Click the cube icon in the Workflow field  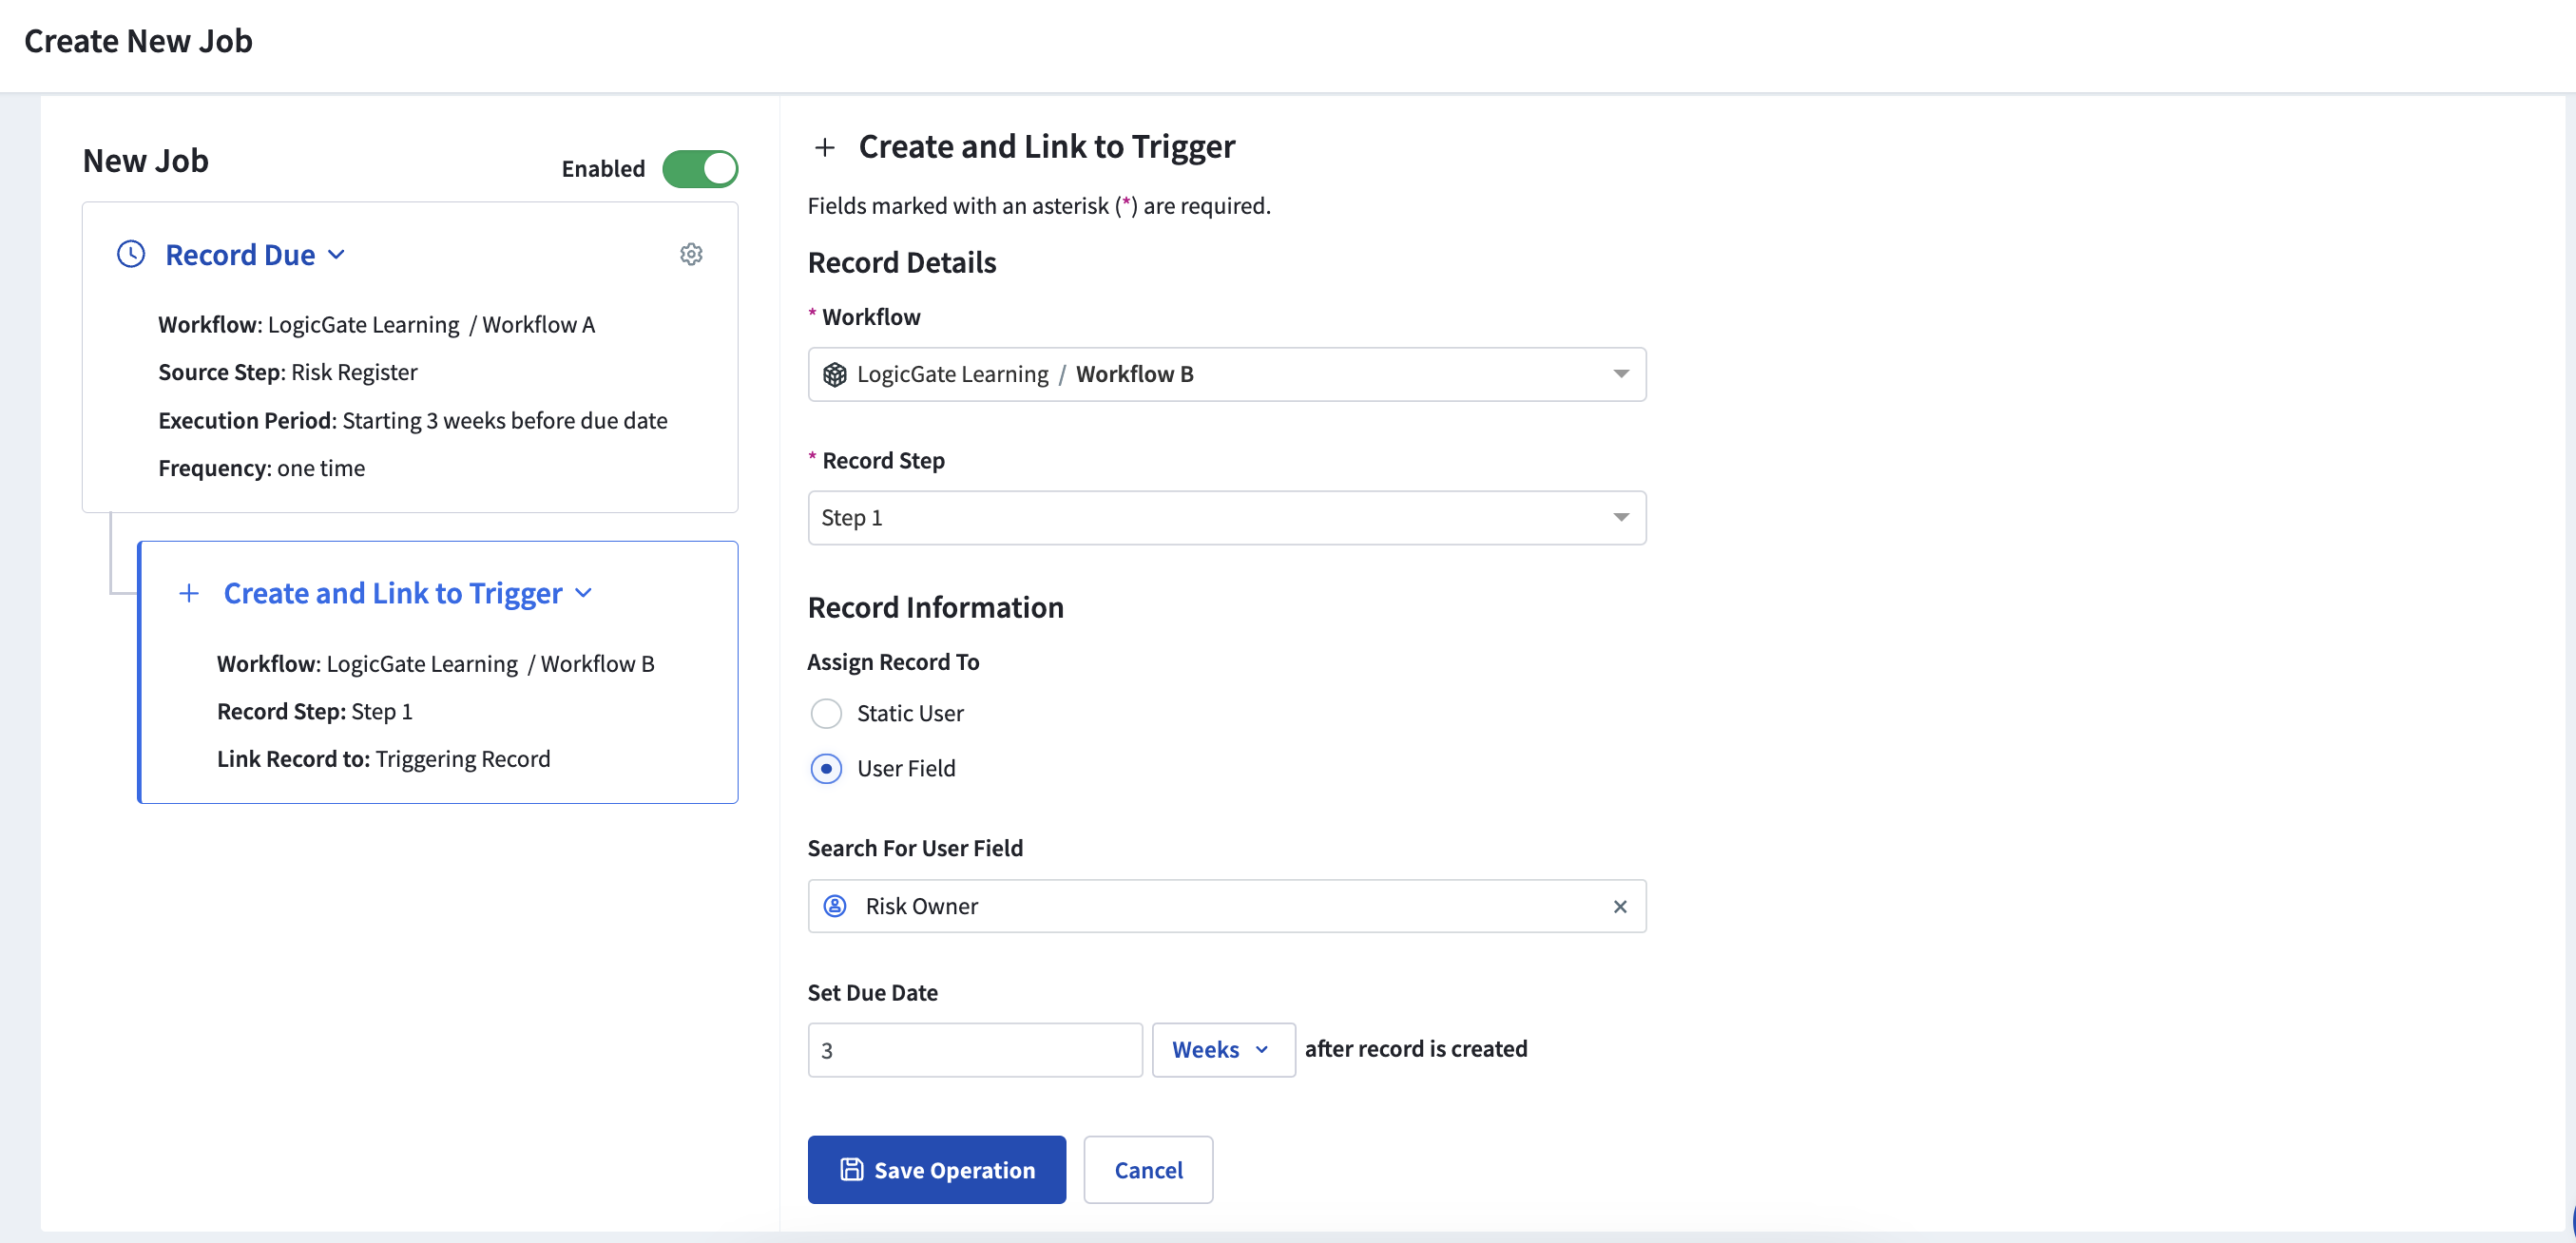835,374
